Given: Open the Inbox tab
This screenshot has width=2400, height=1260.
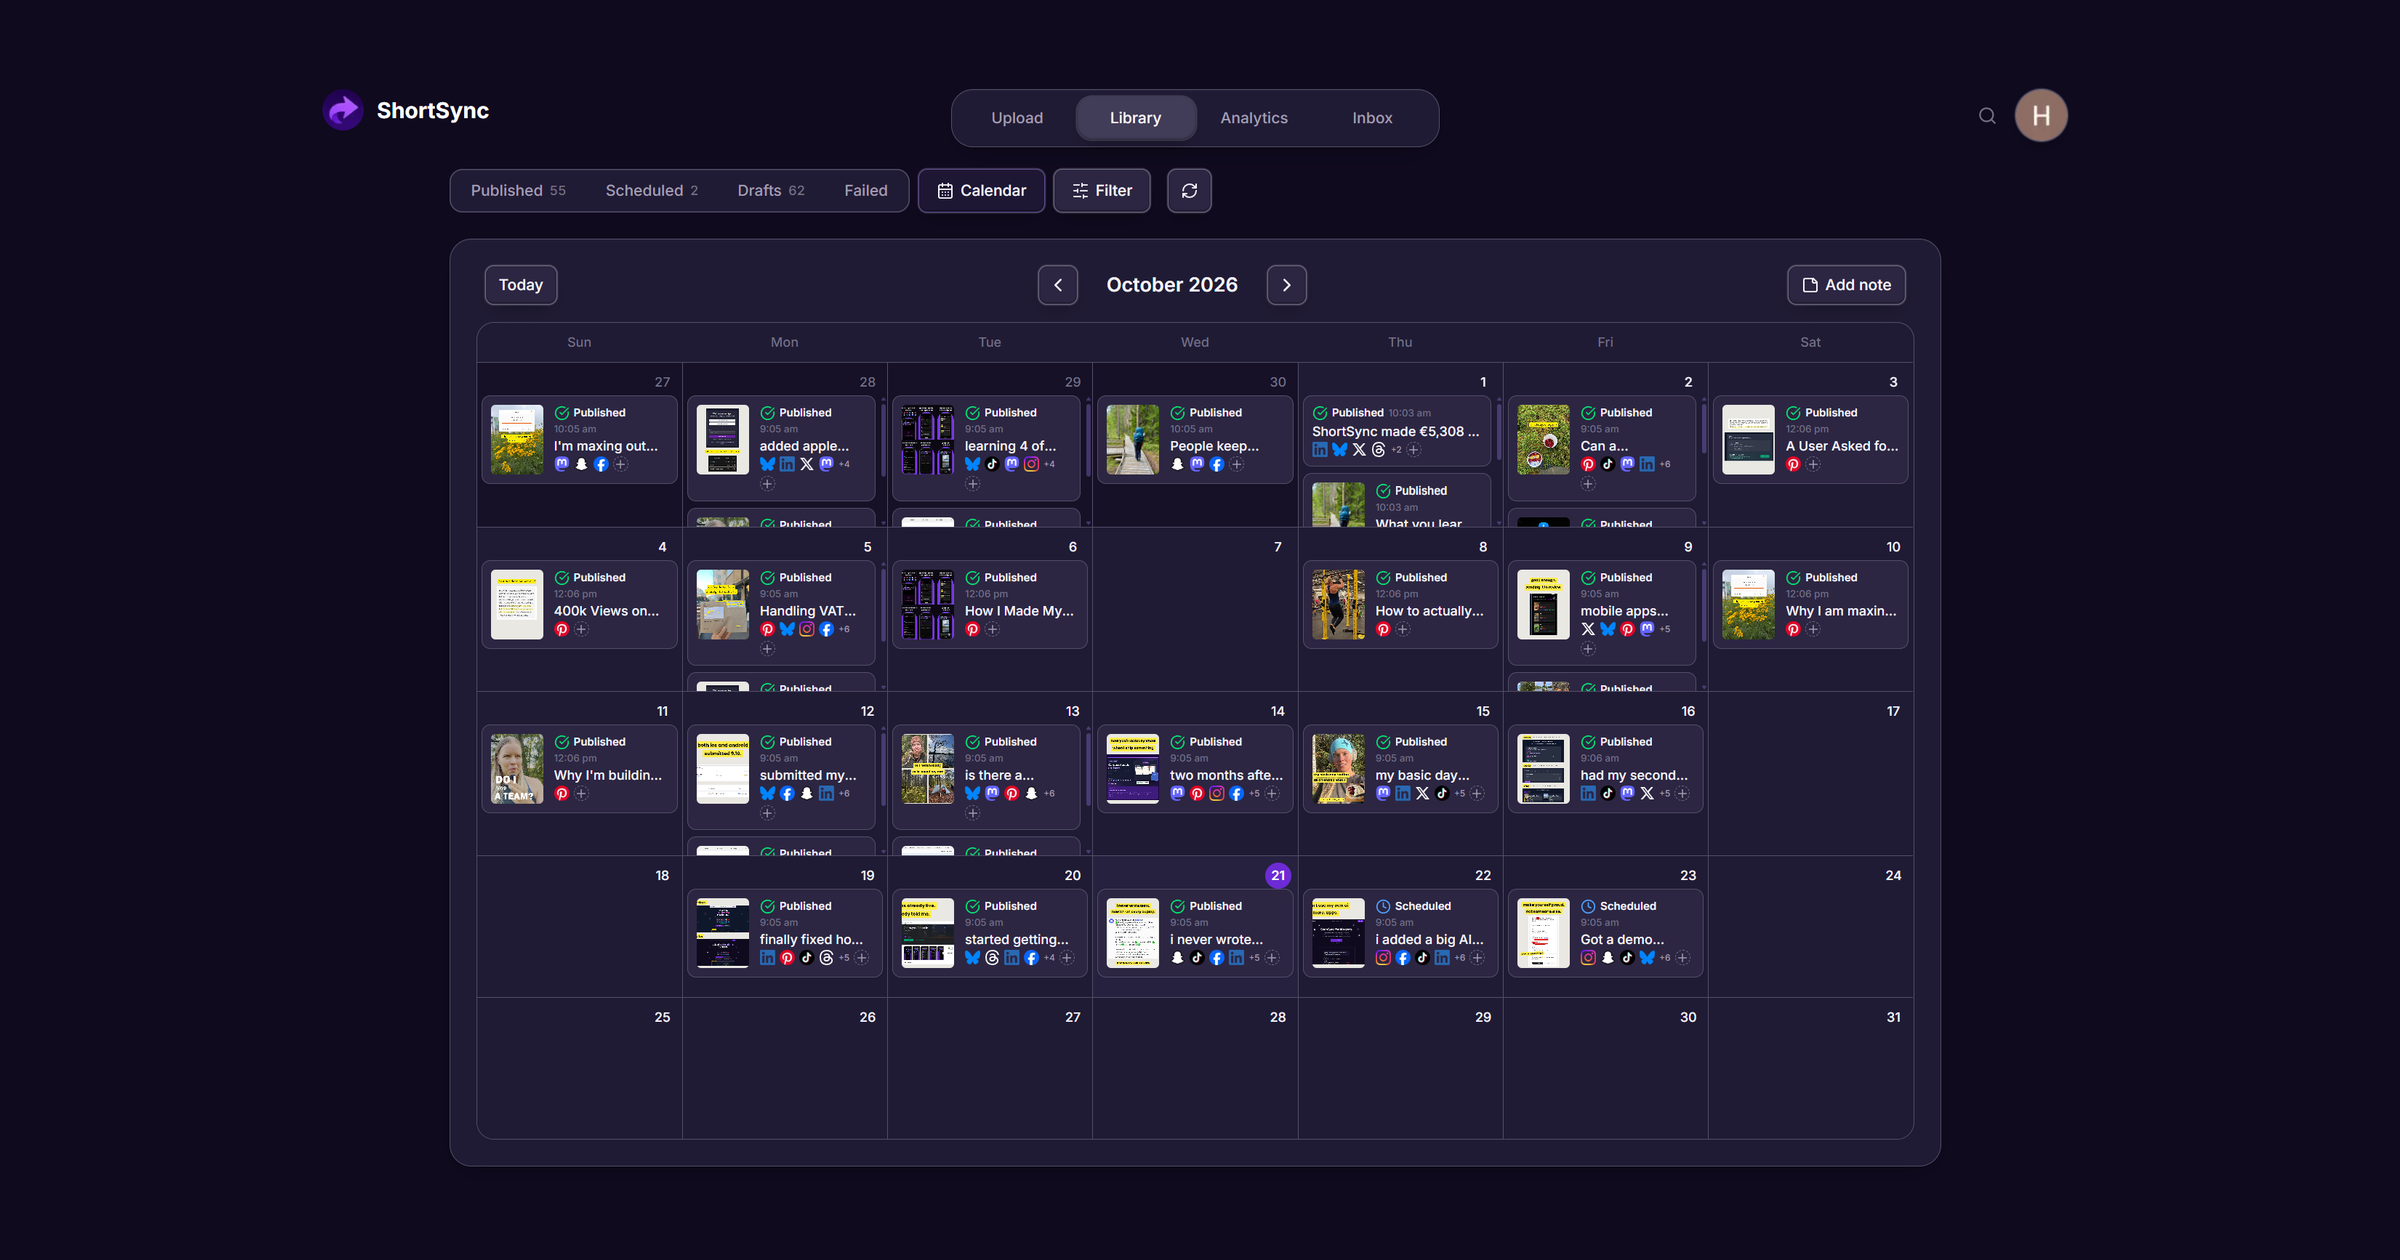Looking at the screenshot, I should [x=1372, y=118].
